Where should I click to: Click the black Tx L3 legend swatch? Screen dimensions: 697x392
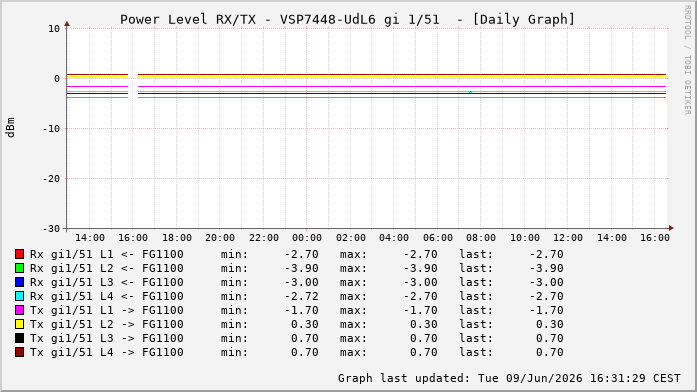coord(19,338)
